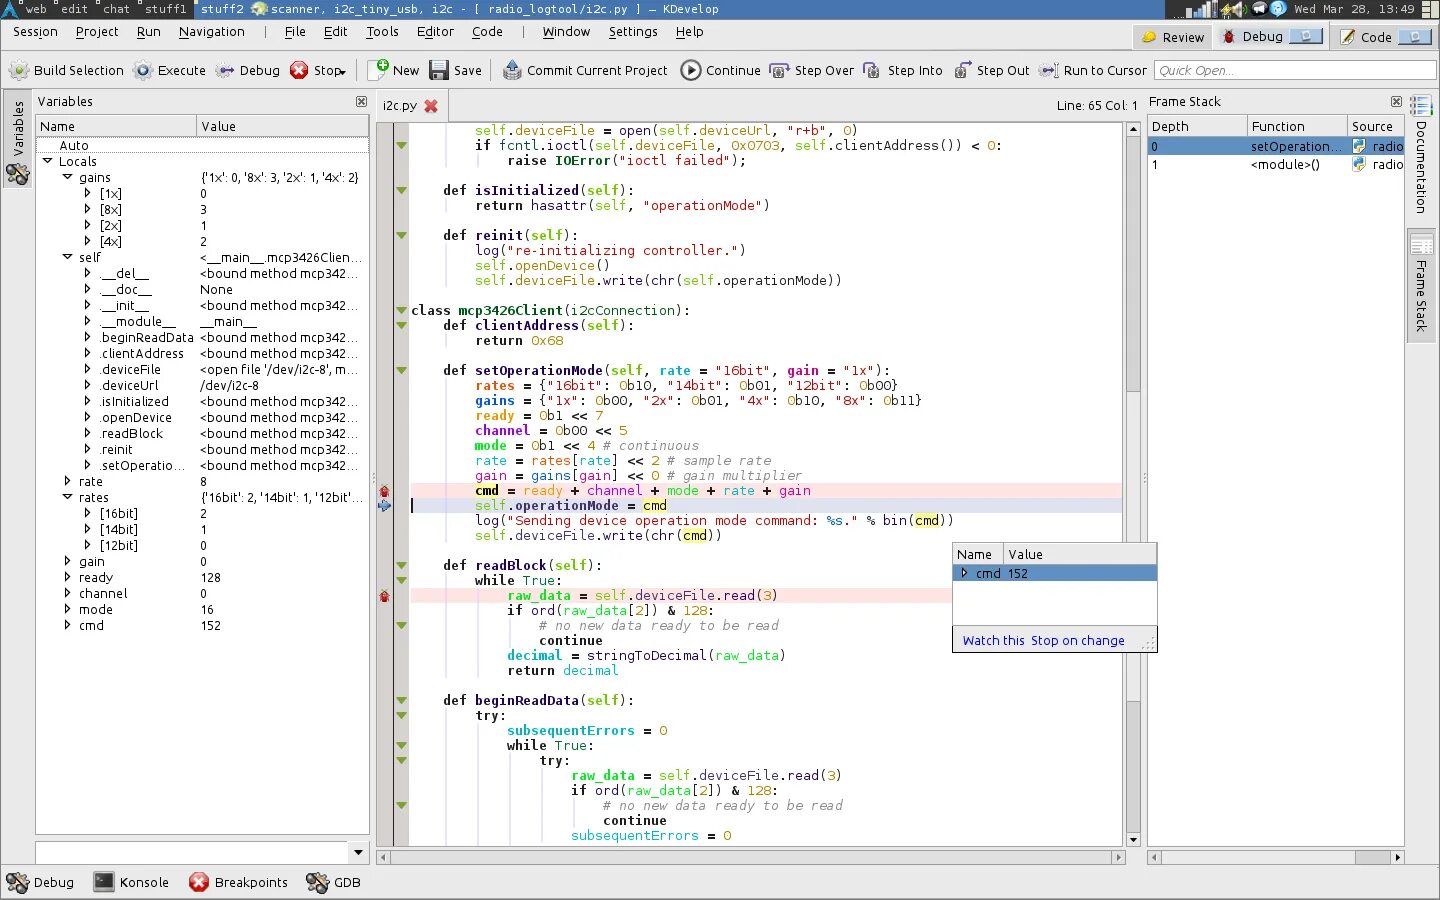Click the Step Over icon

click(779, 71)
